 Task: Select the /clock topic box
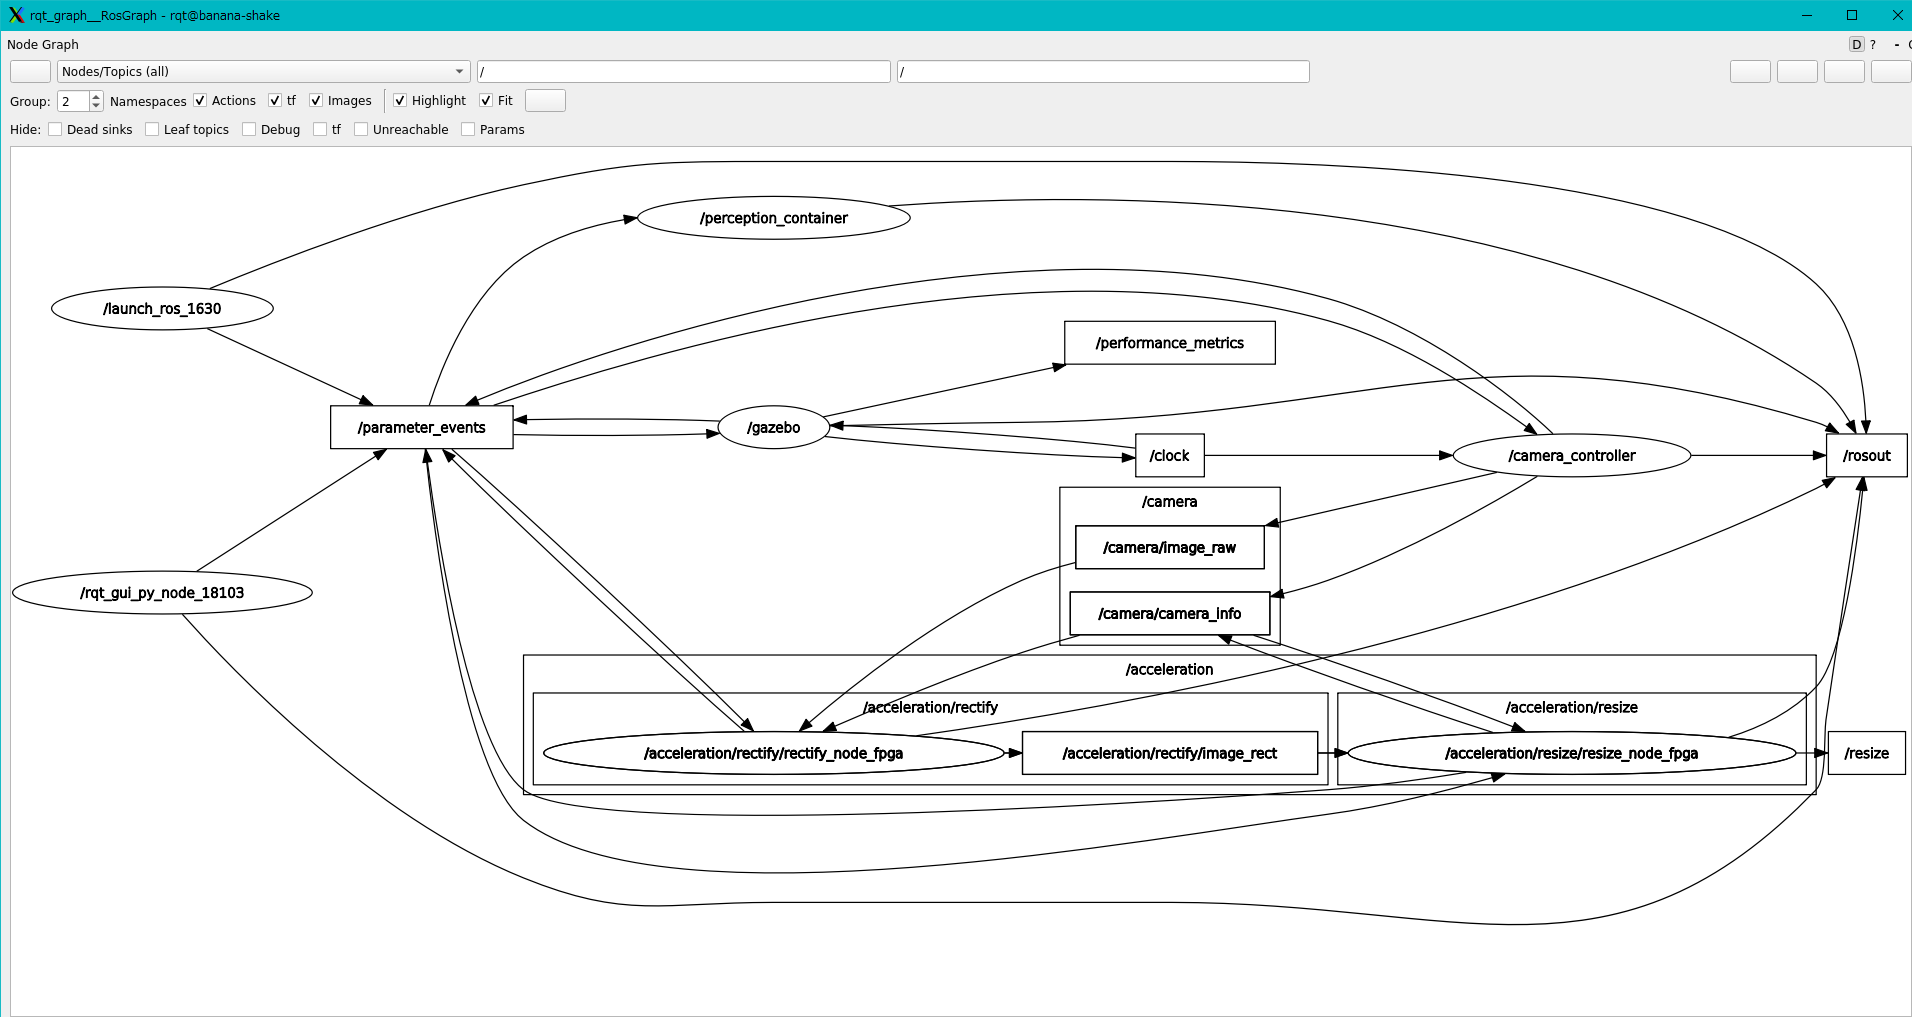(x=1170, y=455)
